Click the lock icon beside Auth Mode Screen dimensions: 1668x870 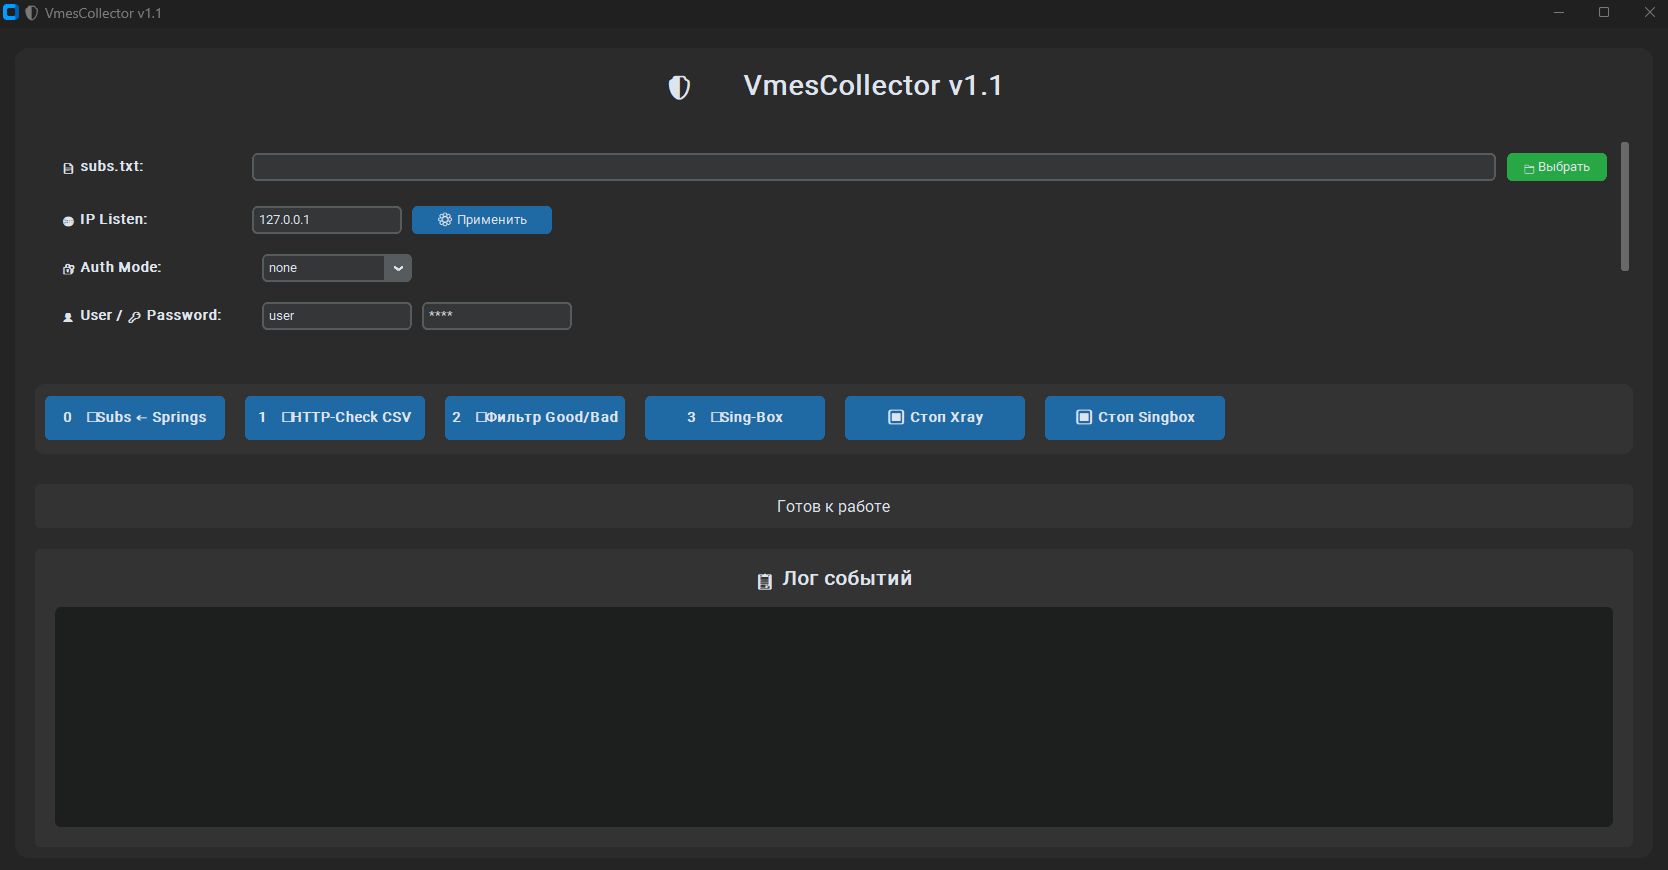tap(68, 269)
